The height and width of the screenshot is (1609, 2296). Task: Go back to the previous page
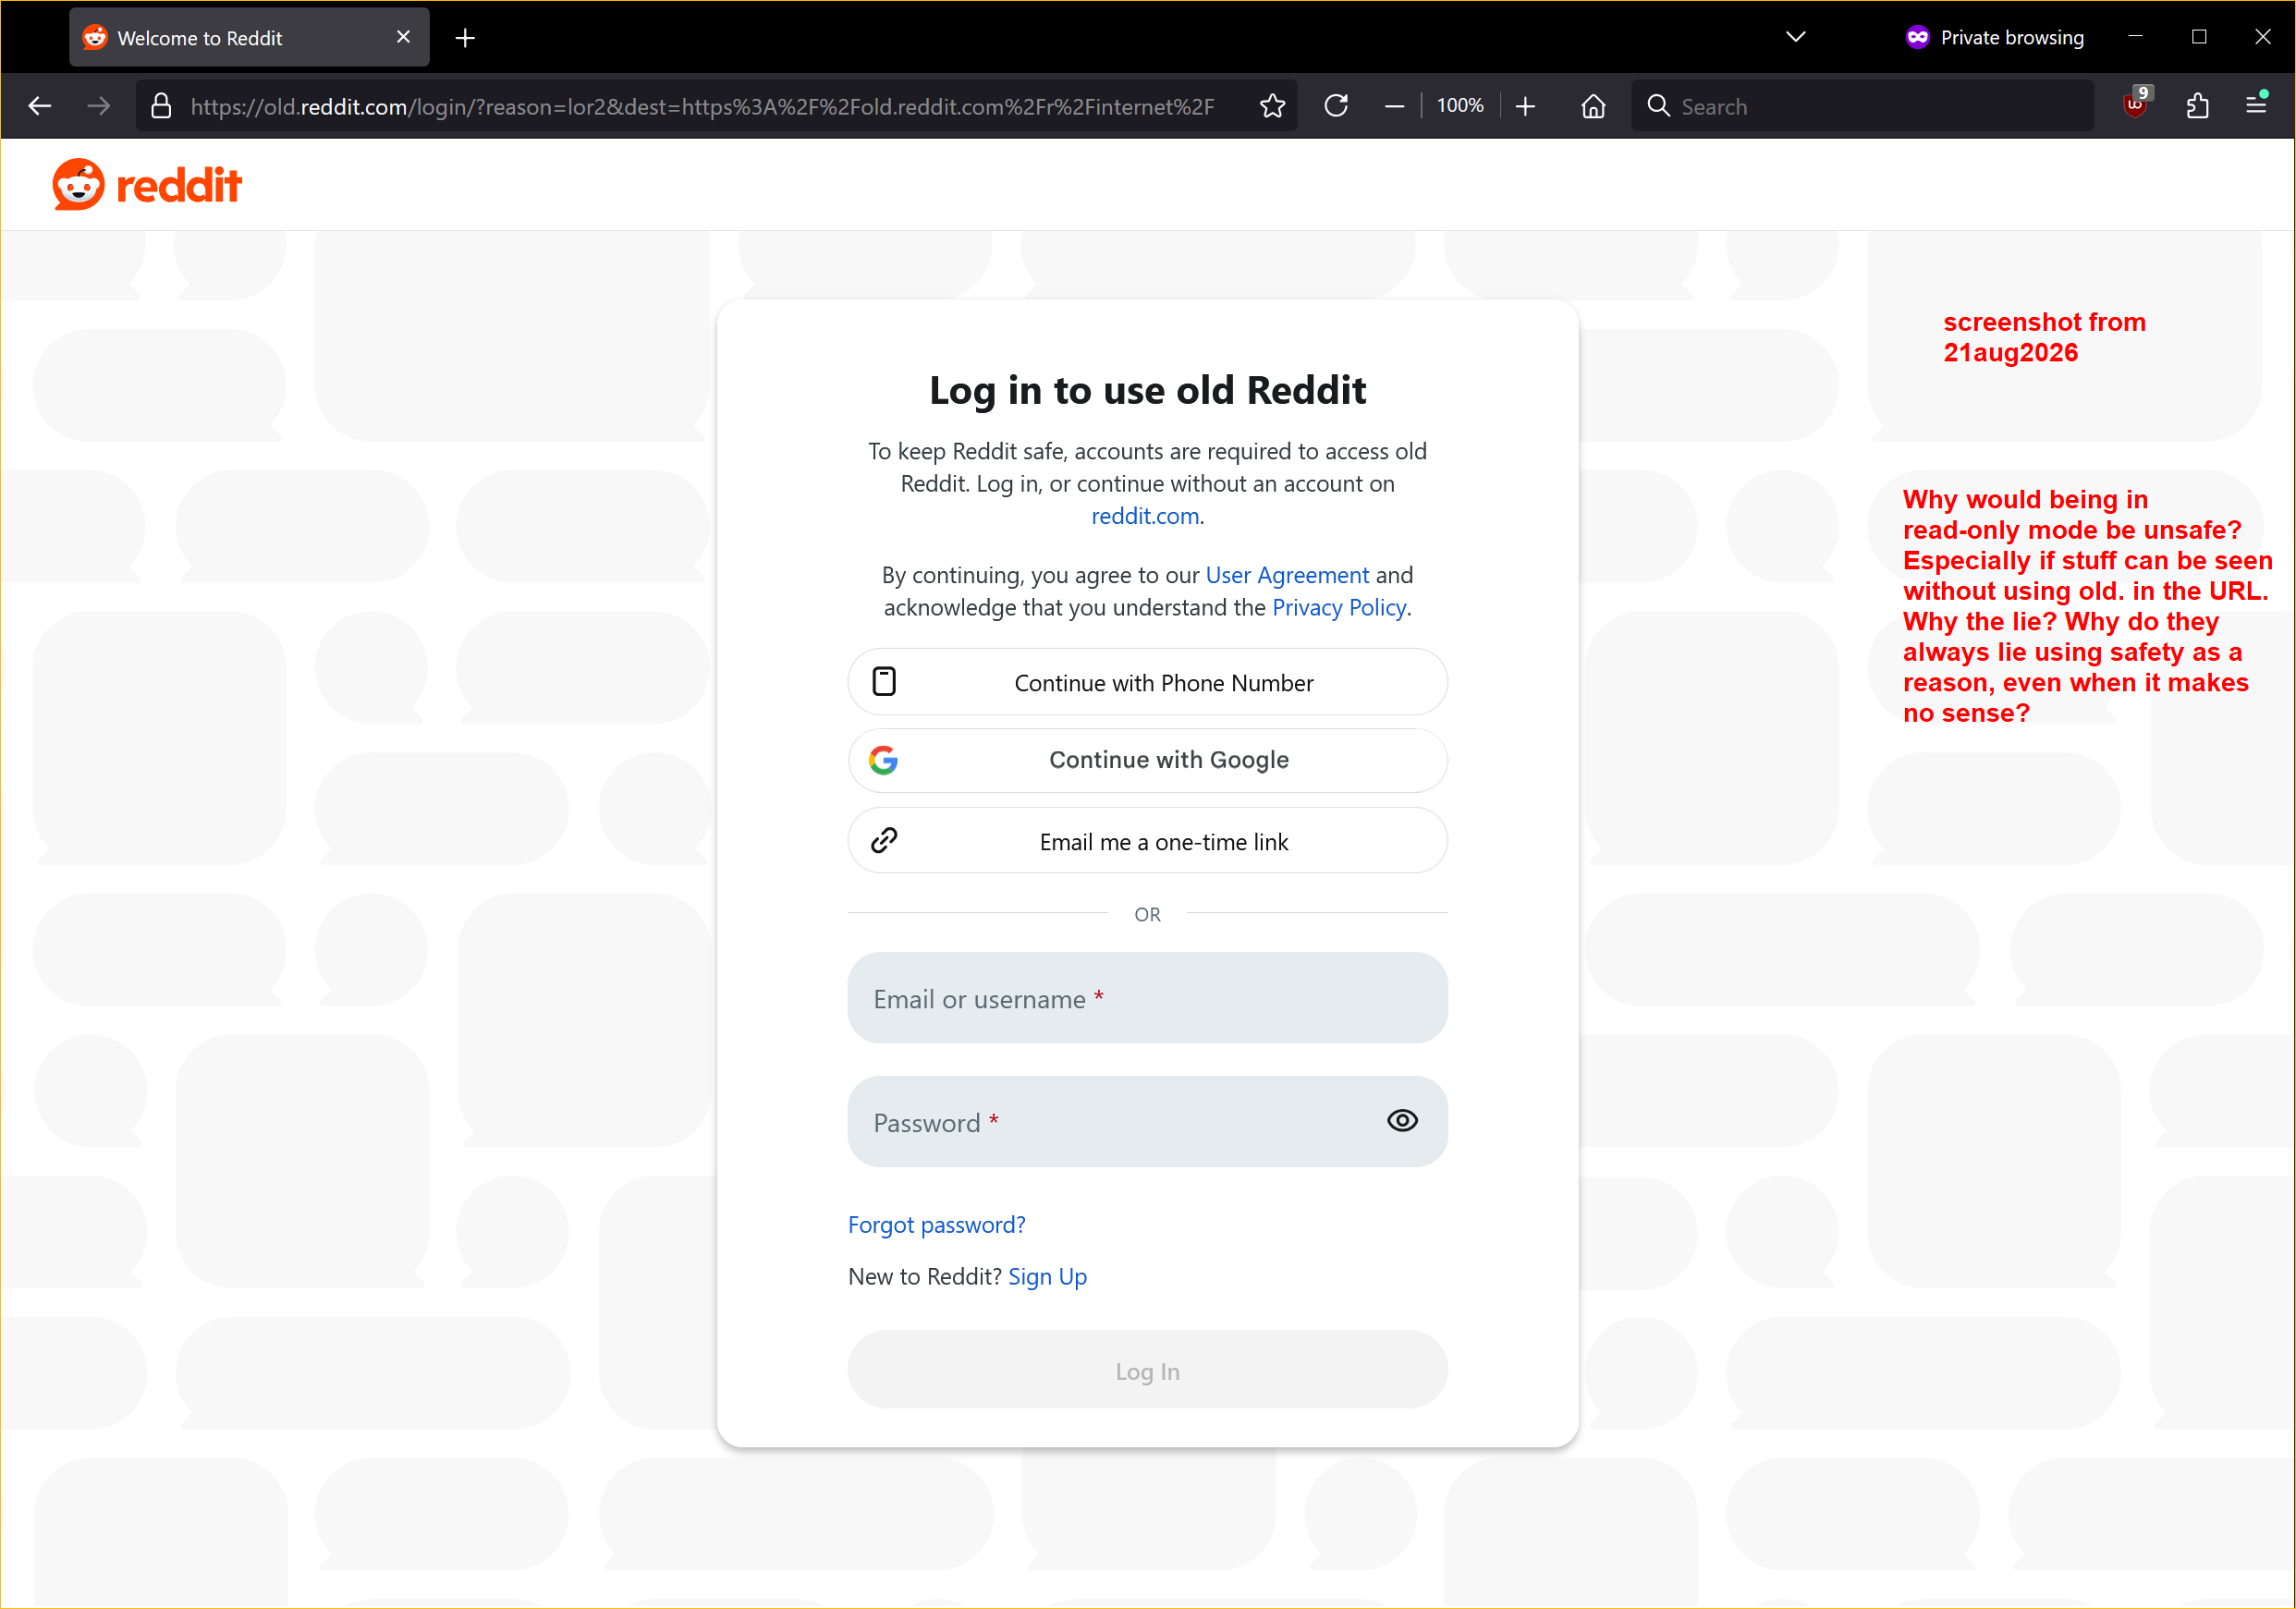(x=40, y=106)
